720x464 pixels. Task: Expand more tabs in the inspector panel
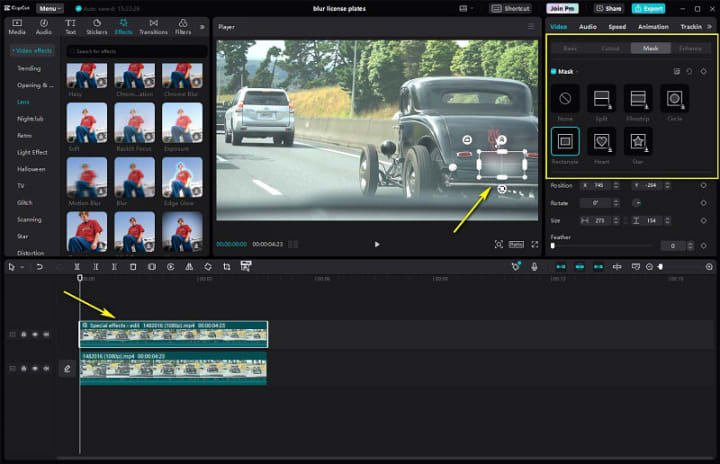pos(710,27)
